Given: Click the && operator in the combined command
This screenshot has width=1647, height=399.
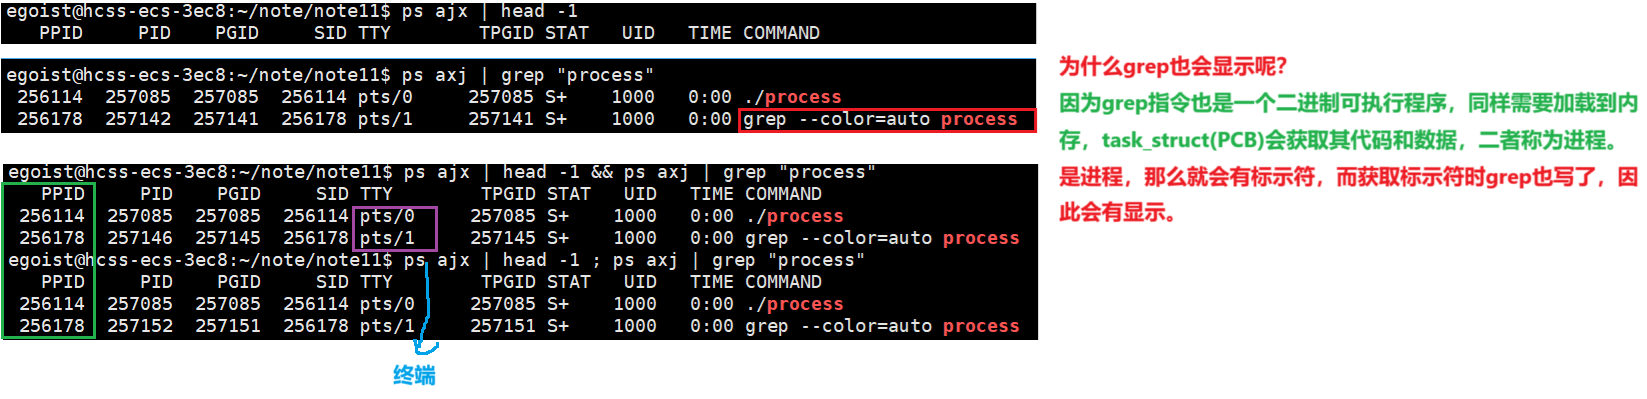Looking at the screenshot, I should [x=602, y=172].
